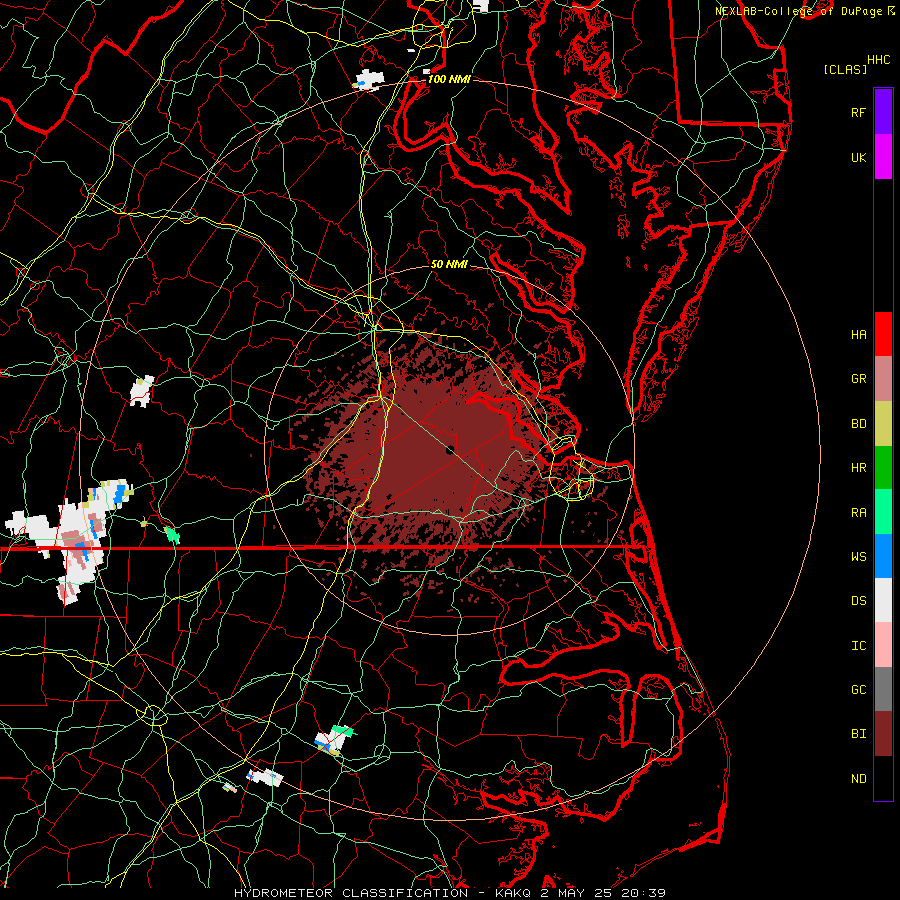Click the 50 NMI range ring label

449,264
